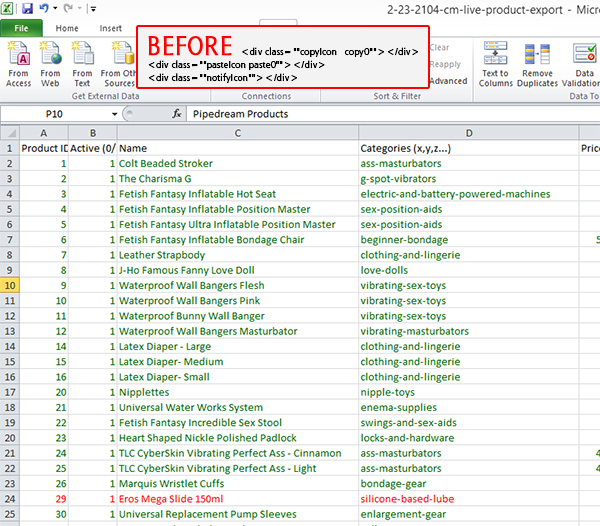Click red cell Eros Mega Slide 150ml
The height and width of the screenshot is (526, 600).
pos(238,499)
